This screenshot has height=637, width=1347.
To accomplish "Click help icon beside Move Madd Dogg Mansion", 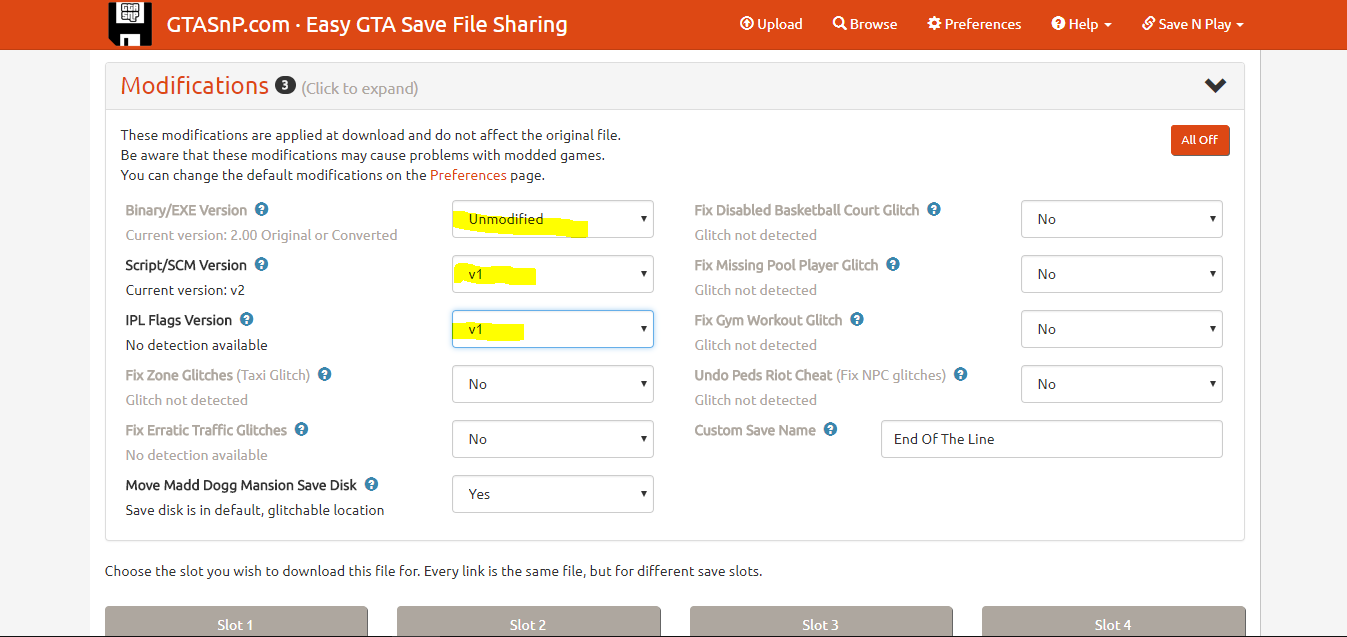I will pyautogui.click(x=371, y=485).
